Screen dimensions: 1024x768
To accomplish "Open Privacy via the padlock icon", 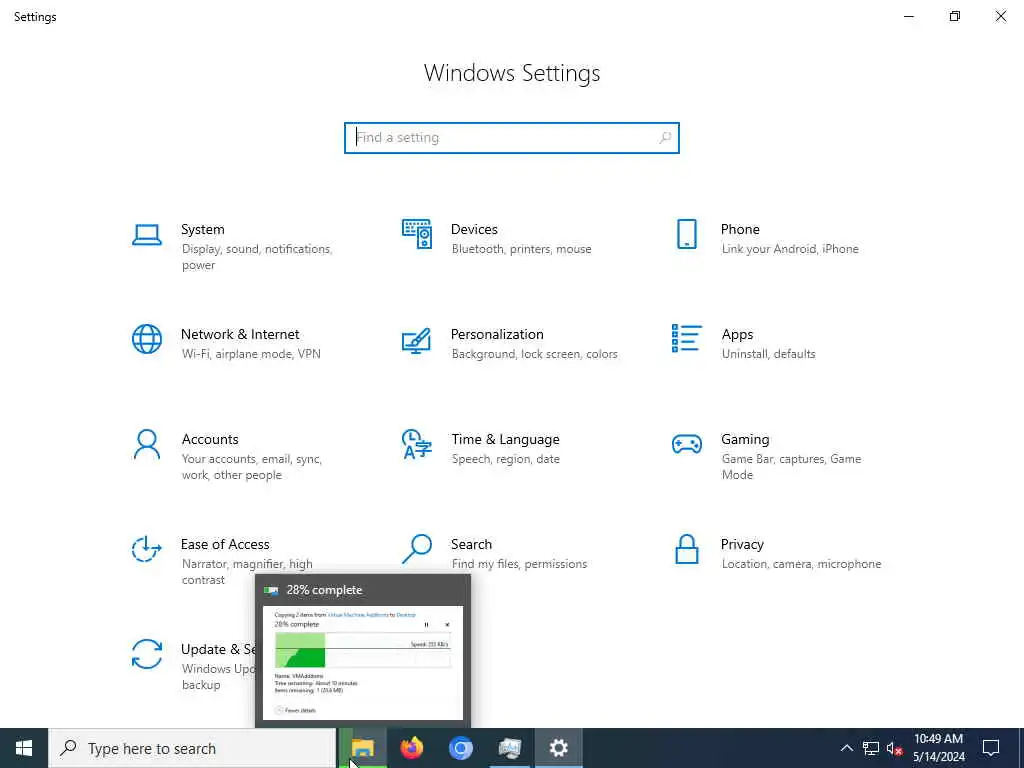I will click(686, 549).
